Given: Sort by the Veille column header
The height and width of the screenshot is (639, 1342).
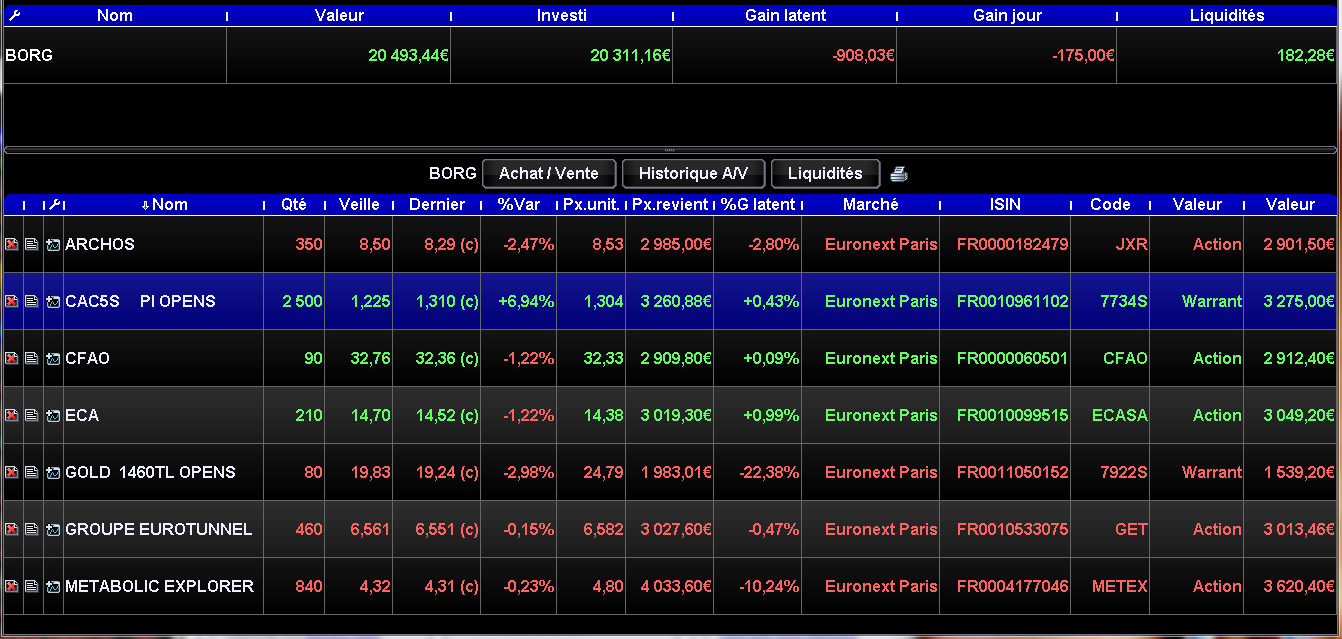Looking at the screenshot, I should click(x=360, y=204).
